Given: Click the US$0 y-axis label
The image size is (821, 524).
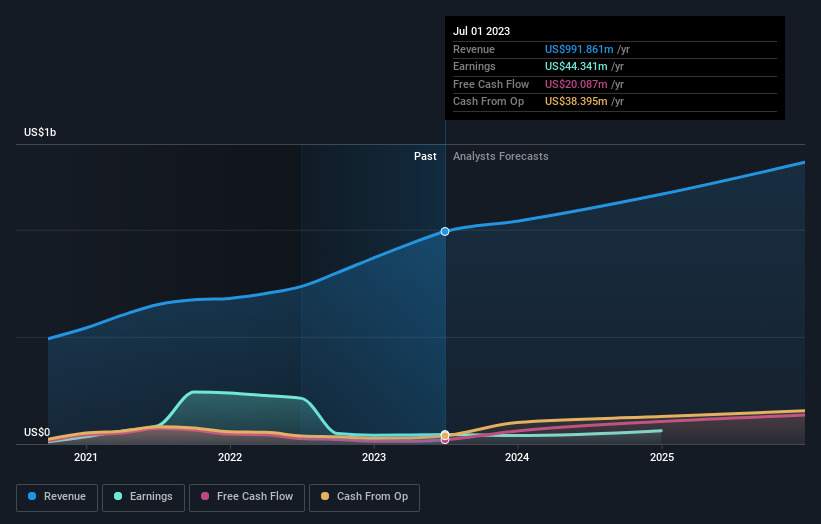Looking at the screenshot, I should 37,432.
